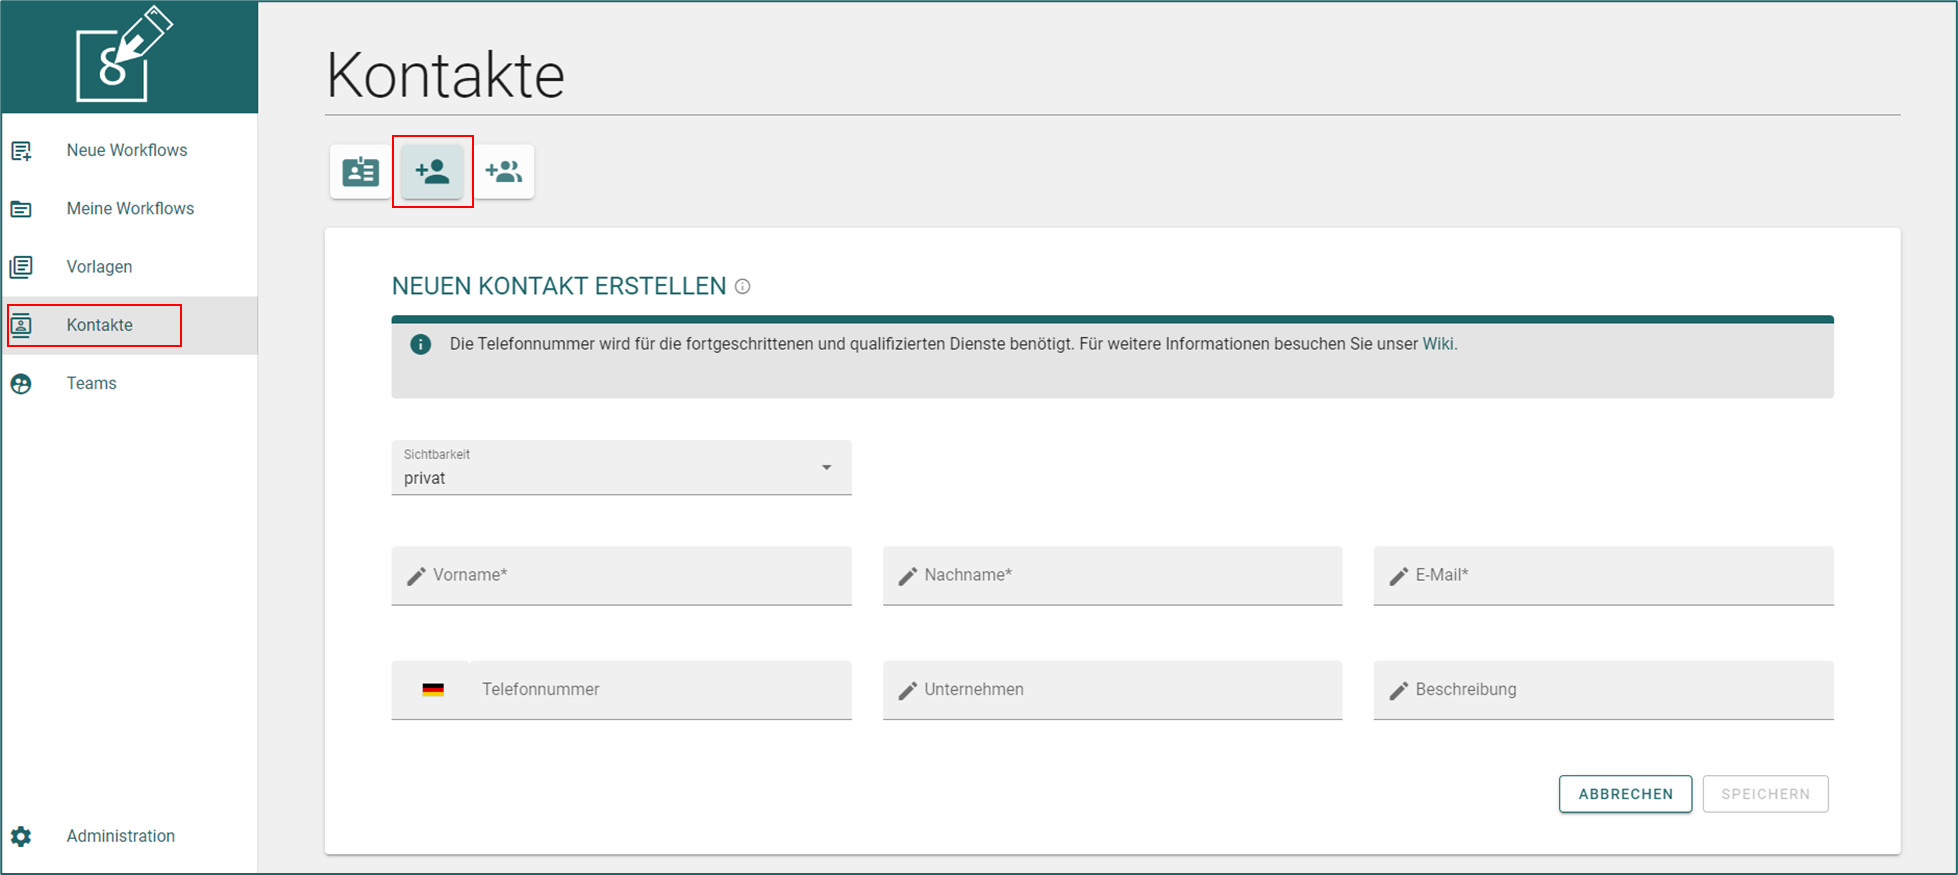
Task: Focus the Nachname input field
Action: (x=1112, y=576)
